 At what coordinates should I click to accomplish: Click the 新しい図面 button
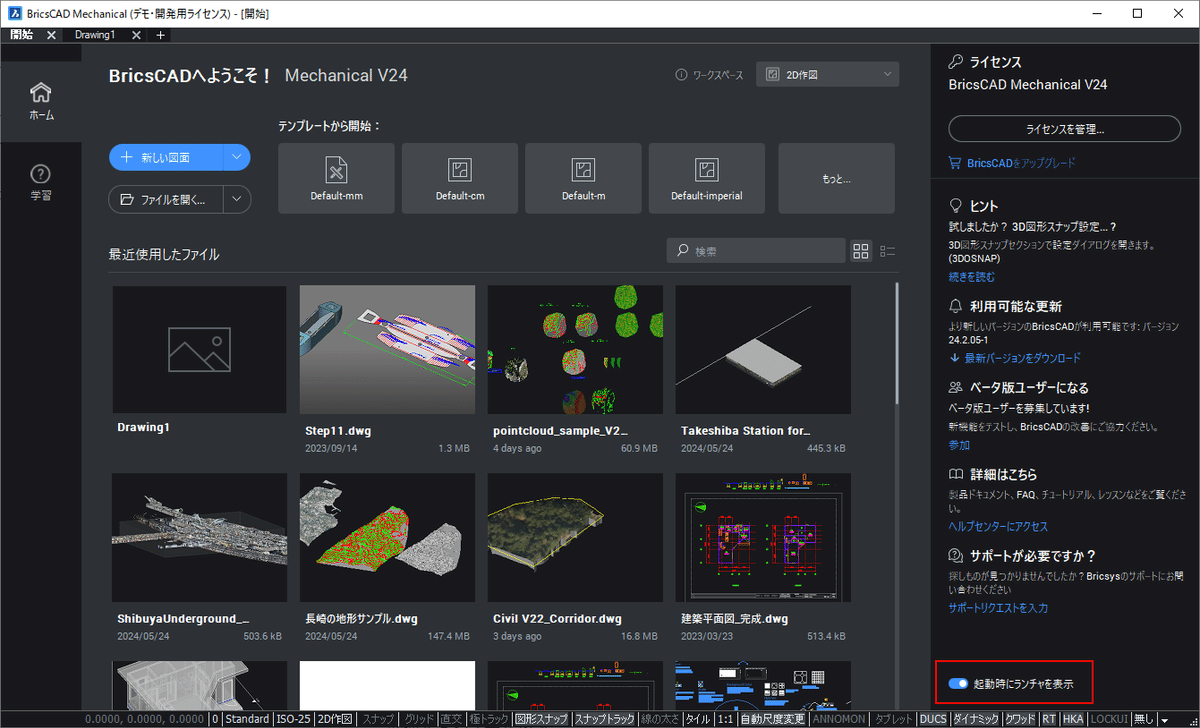[x=166, y=157]
